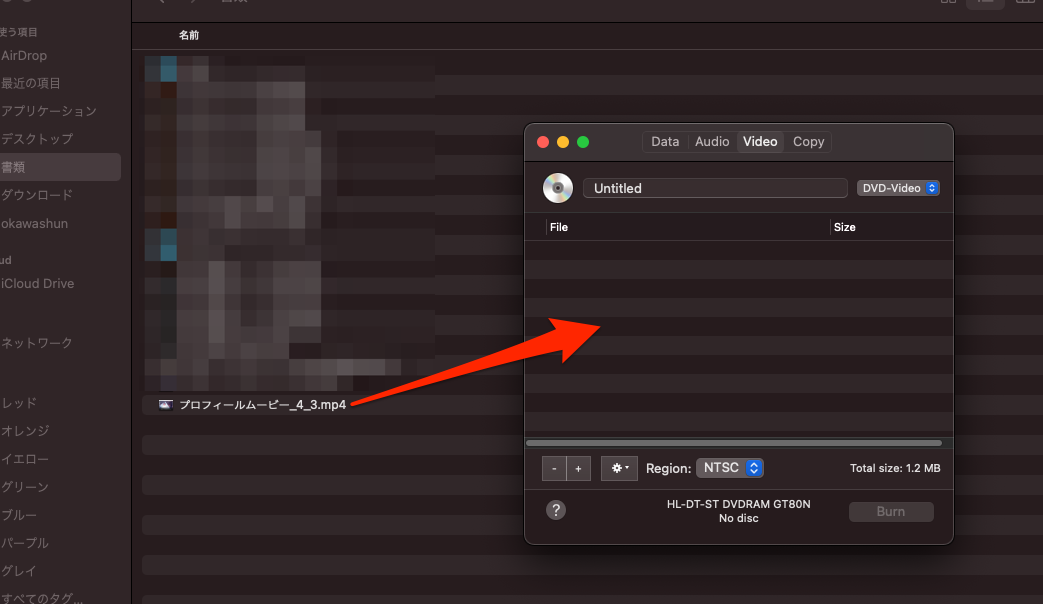This screenshot has width=1043, height=604.
Task: Minimize the Burn window with the yellow button
Action: pos(563,142)
